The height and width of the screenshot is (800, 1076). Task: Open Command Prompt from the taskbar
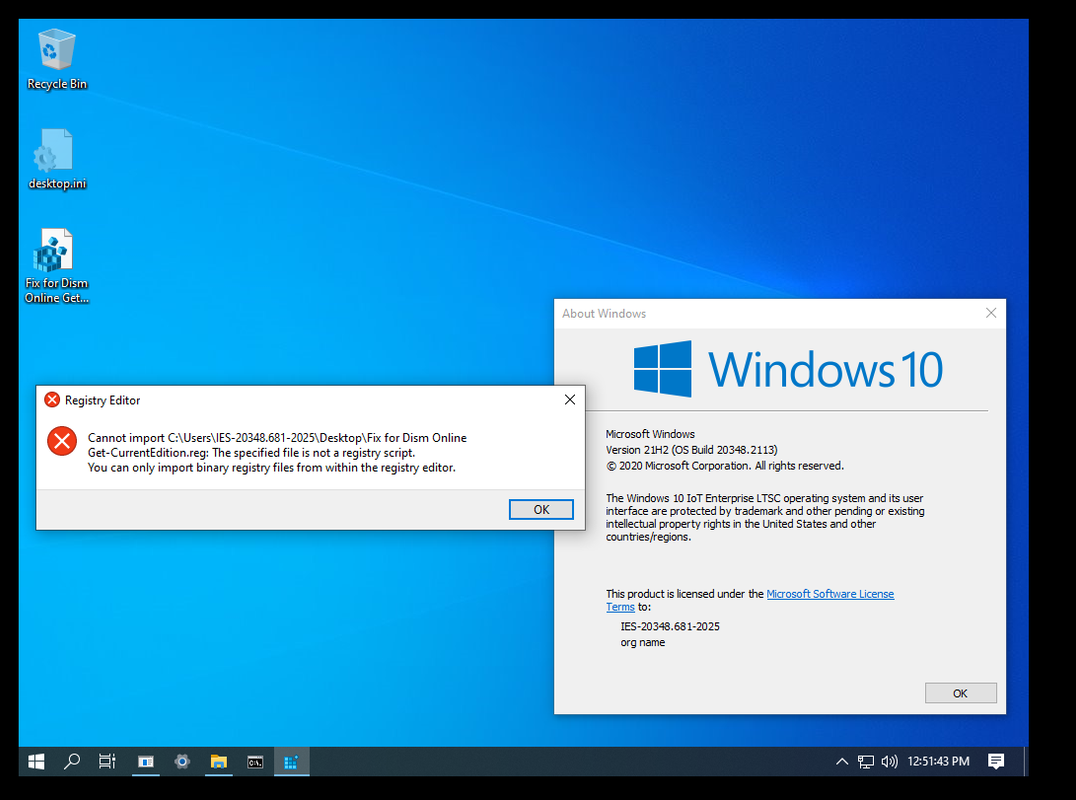(255, 762)
